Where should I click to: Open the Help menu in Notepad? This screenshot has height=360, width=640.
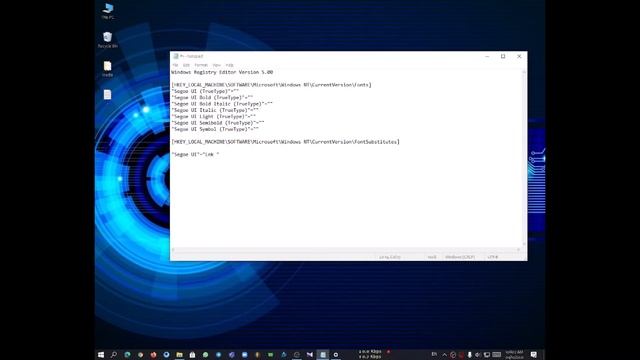229,65
